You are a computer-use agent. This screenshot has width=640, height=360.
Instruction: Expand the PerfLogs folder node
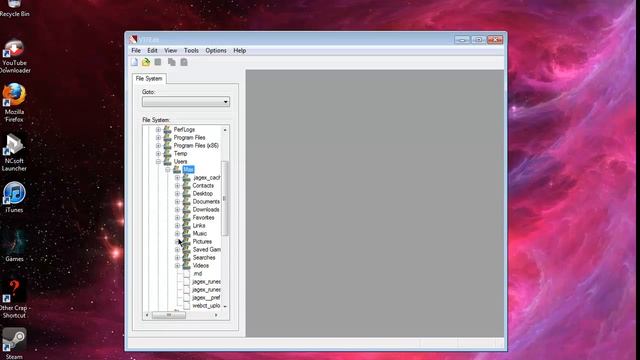[158, 130]
